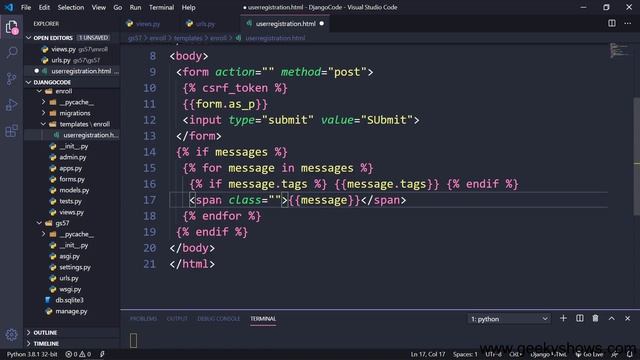Select the userregistration.html editor tab
Image resolution: width=640 pixels, height=360 pixels.
[x=286, y=24]
